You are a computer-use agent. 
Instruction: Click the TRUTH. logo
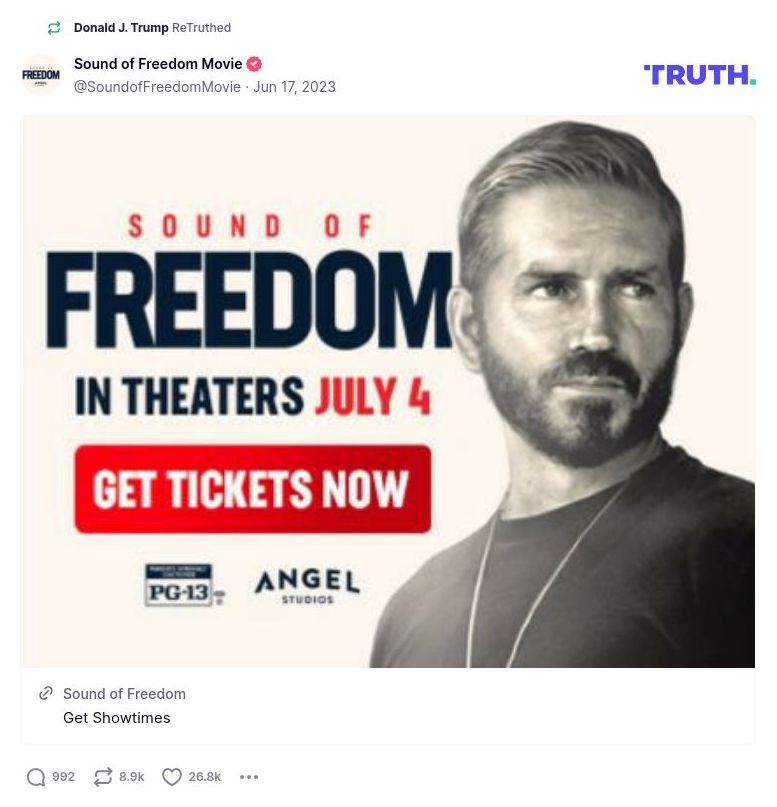pos(699,75)
